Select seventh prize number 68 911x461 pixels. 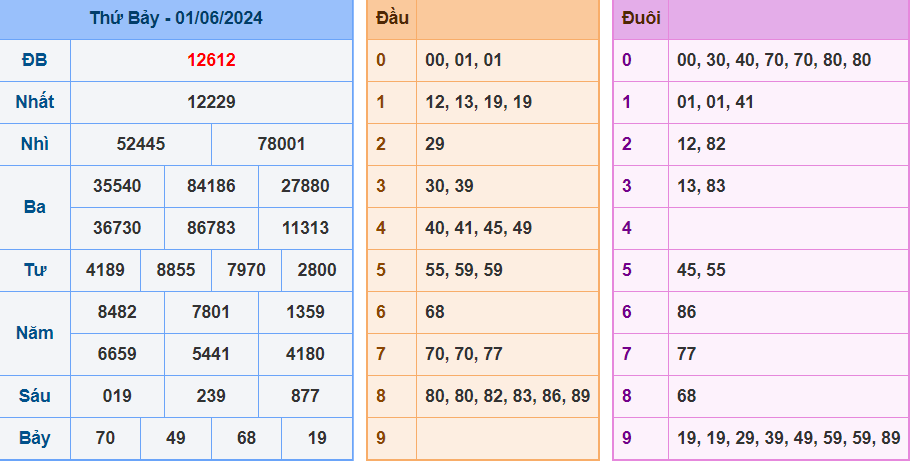point(246,437)
